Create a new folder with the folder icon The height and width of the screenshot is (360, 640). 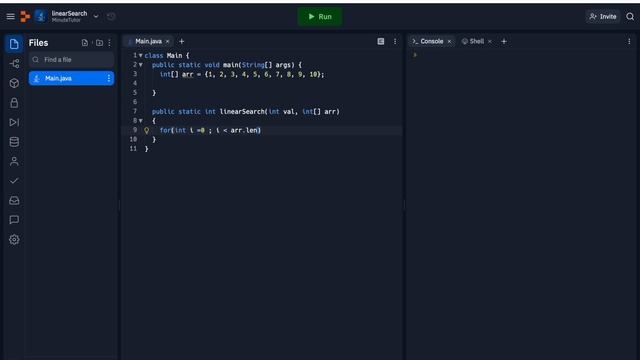click(x=99, y=43)
